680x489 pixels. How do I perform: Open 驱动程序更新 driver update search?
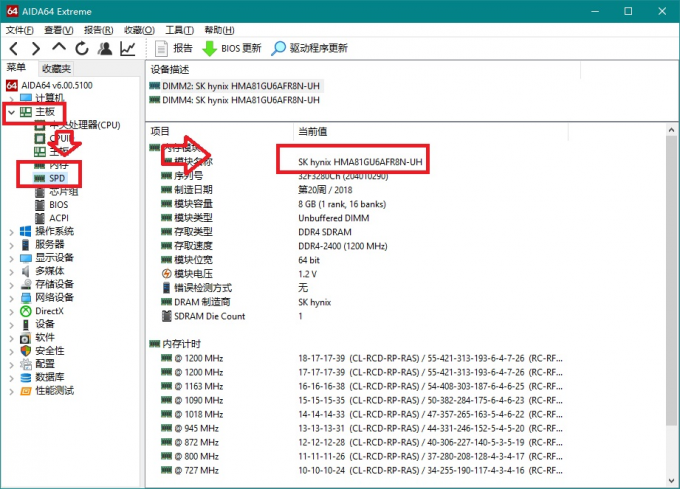click(x=308, y=48)
